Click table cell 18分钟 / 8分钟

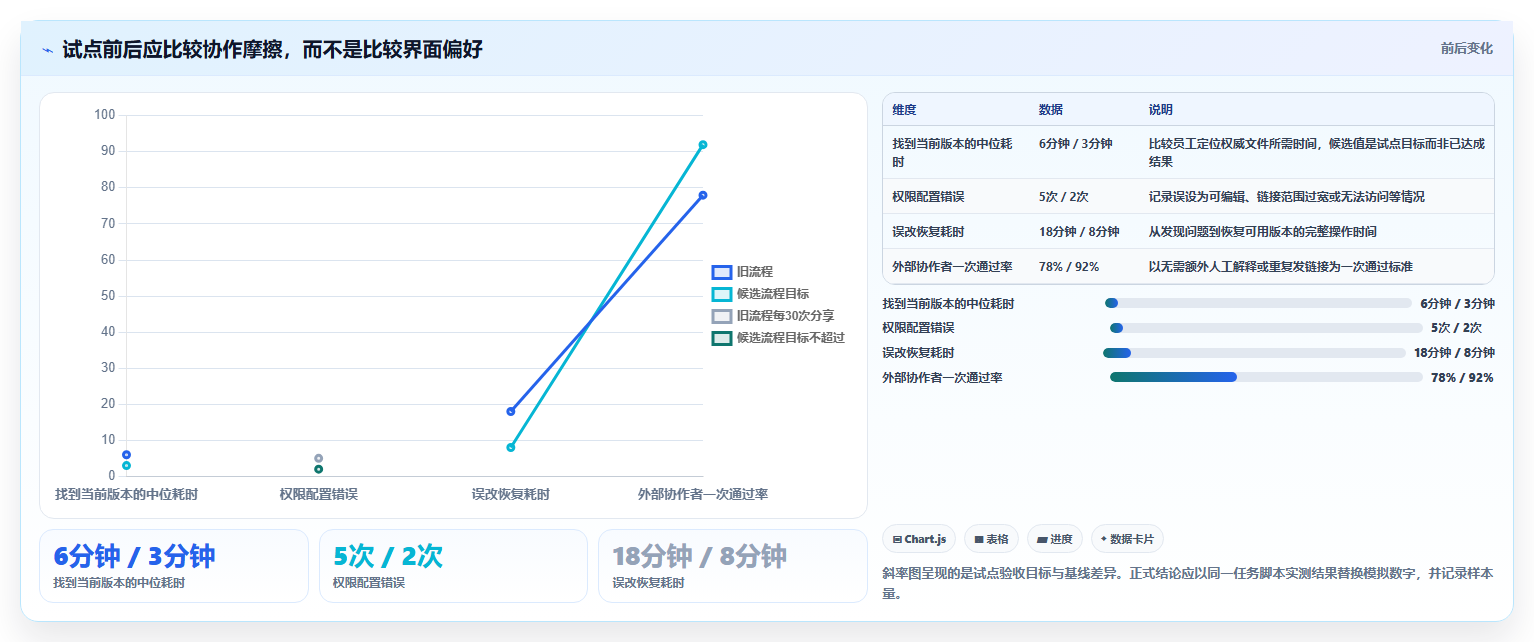[x=1079, y=232]
